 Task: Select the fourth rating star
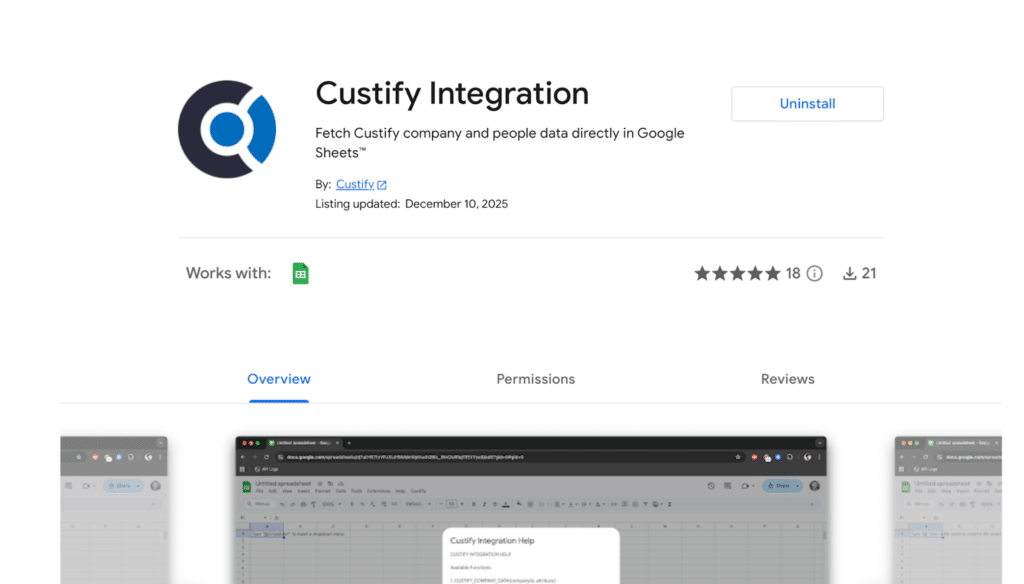click(757, 272)
